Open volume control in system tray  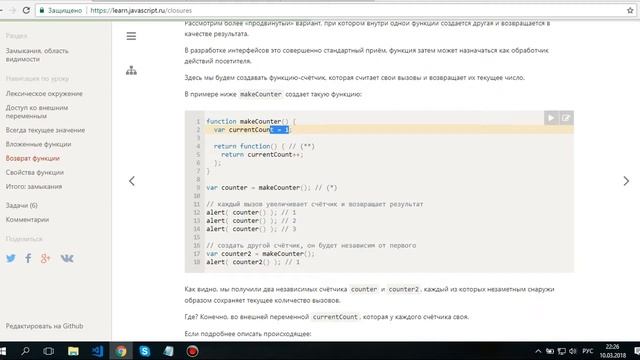coord(573,351)
